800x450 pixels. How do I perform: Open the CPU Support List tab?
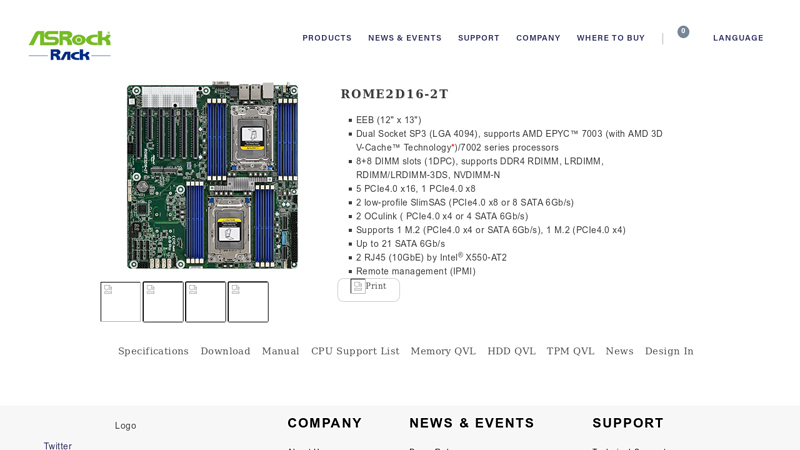tap(355, 351)
